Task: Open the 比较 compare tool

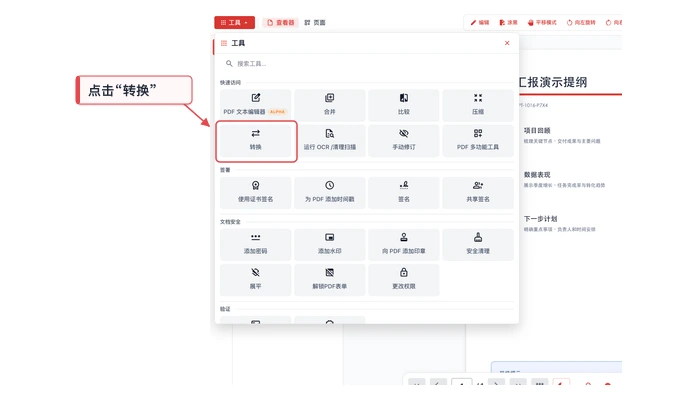Action: (x=404, y=105)
